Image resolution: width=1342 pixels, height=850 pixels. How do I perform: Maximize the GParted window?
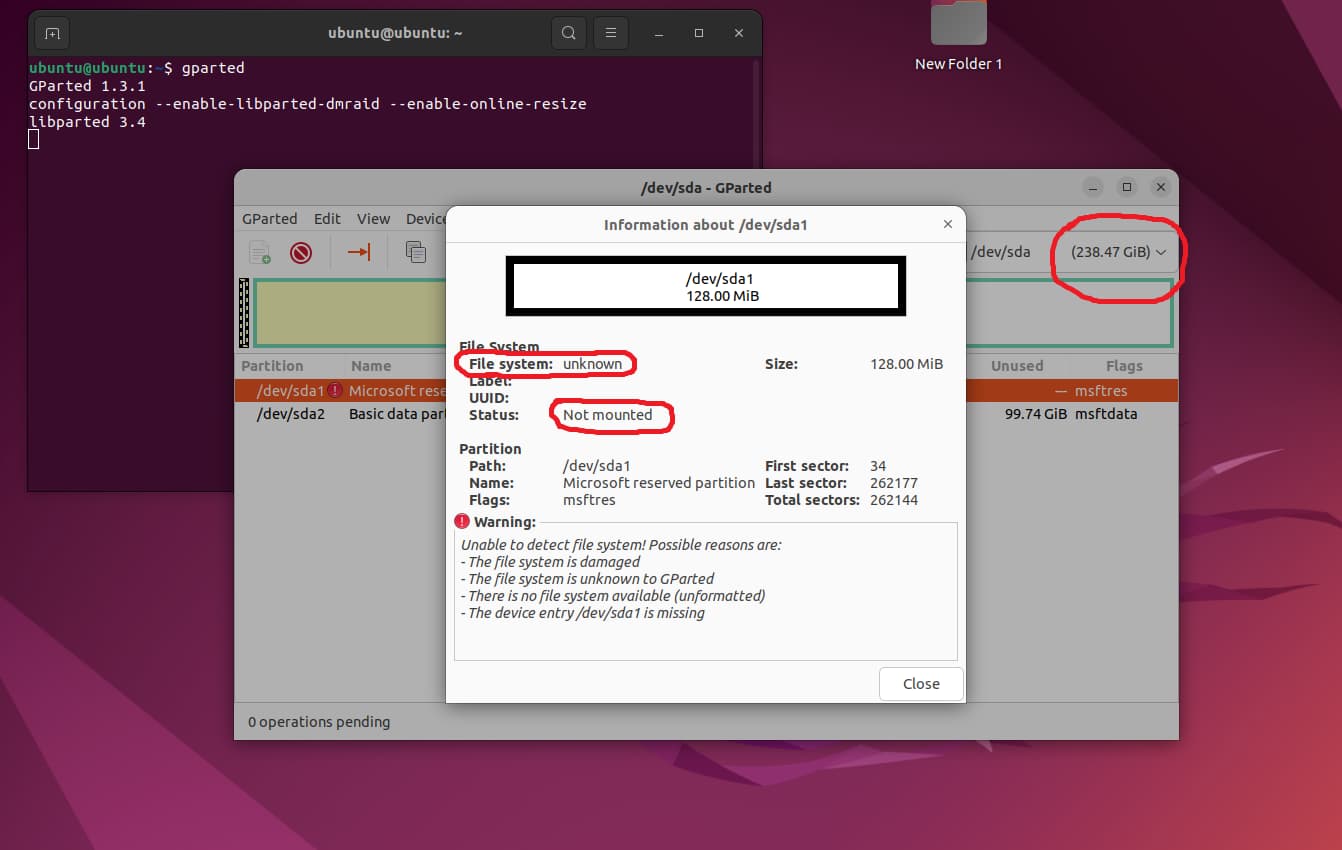coord(1127,187)
